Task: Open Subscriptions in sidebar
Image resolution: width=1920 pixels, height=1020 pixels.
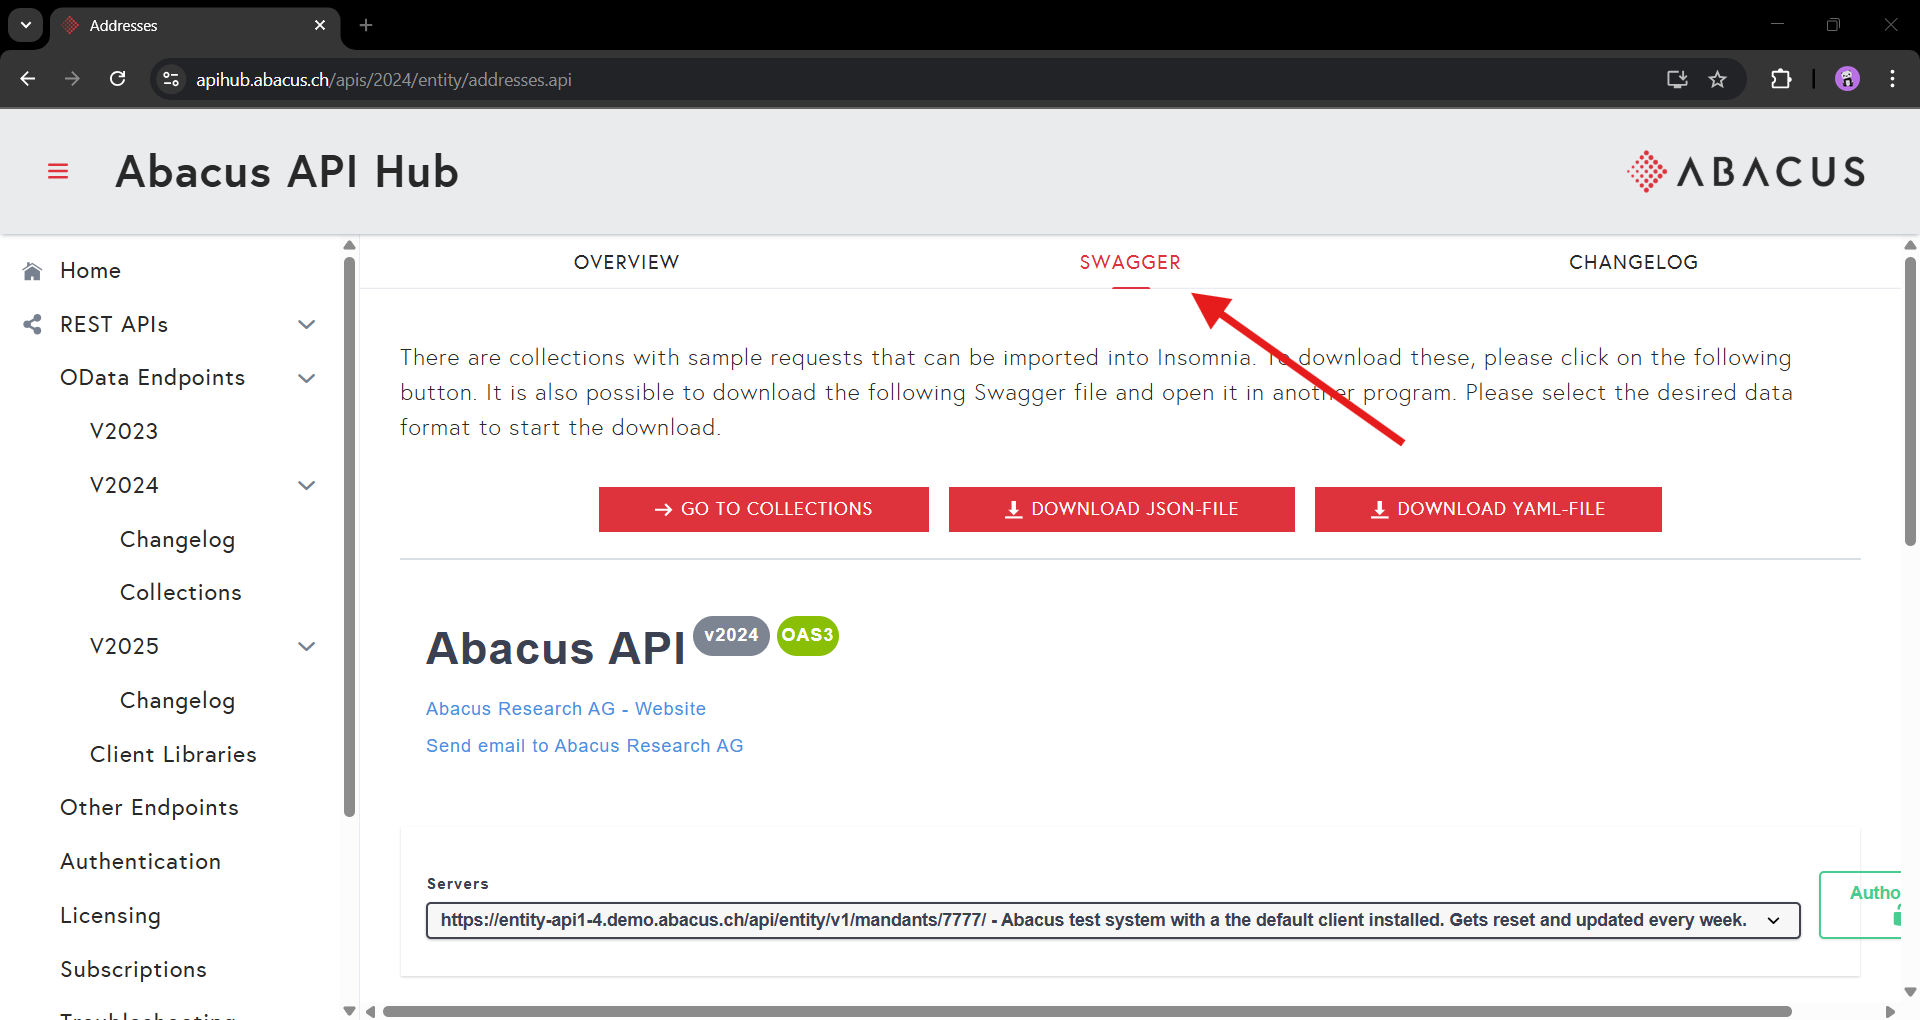Action: pos(133,969)
